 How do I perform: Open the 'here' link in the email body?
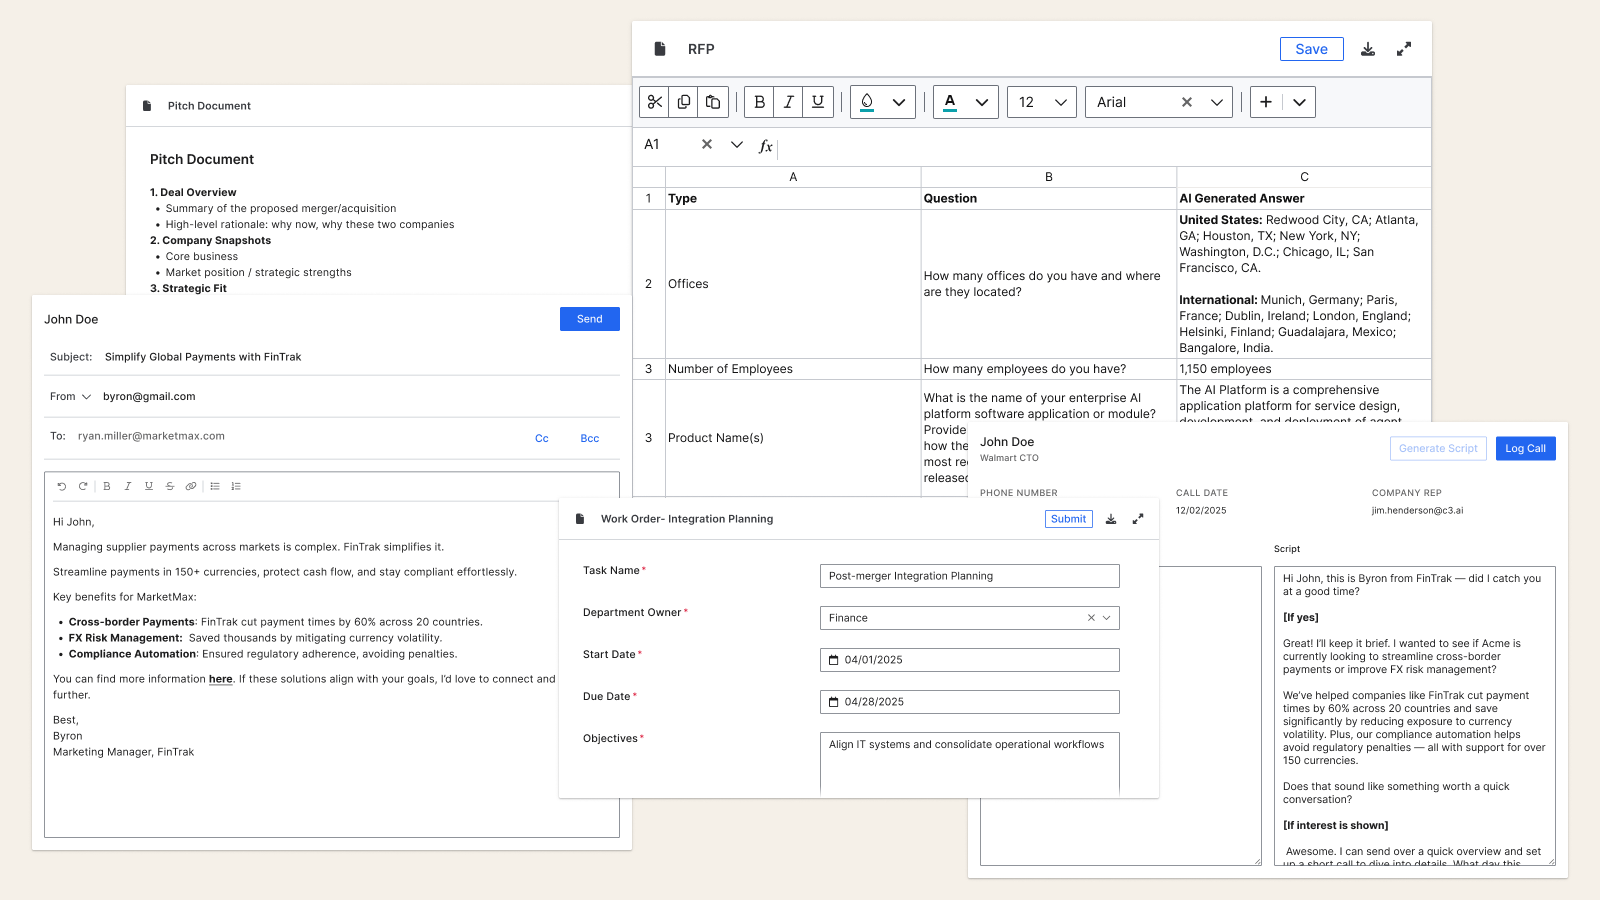221,679
